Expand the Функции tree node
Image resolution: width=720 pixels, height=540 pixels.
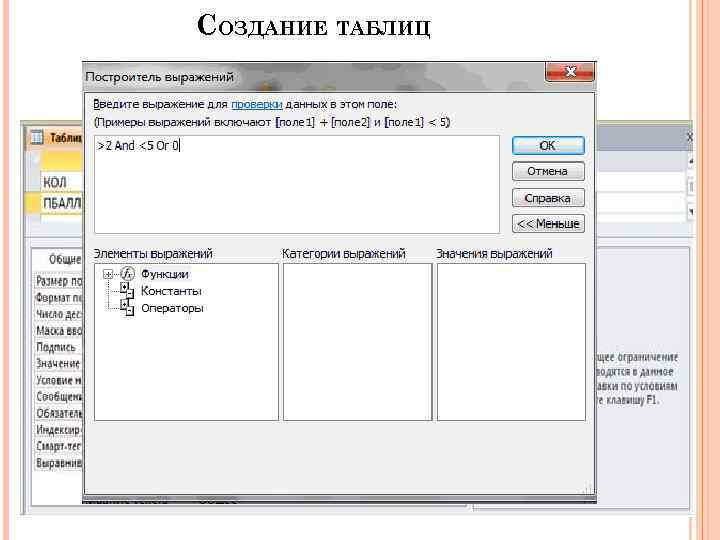[x=108, y=274]
